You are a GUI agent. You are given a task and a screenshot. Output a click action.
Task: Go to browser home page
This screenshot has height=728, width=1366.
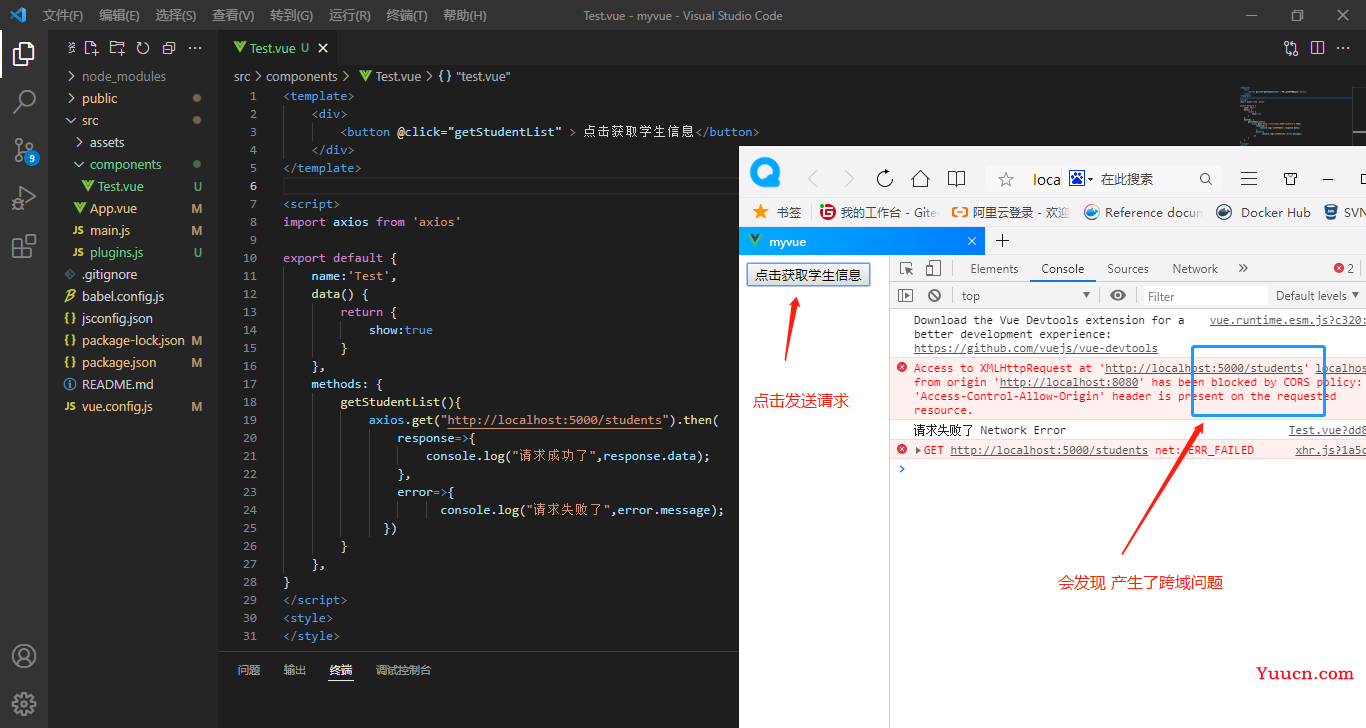pos(921,179)
